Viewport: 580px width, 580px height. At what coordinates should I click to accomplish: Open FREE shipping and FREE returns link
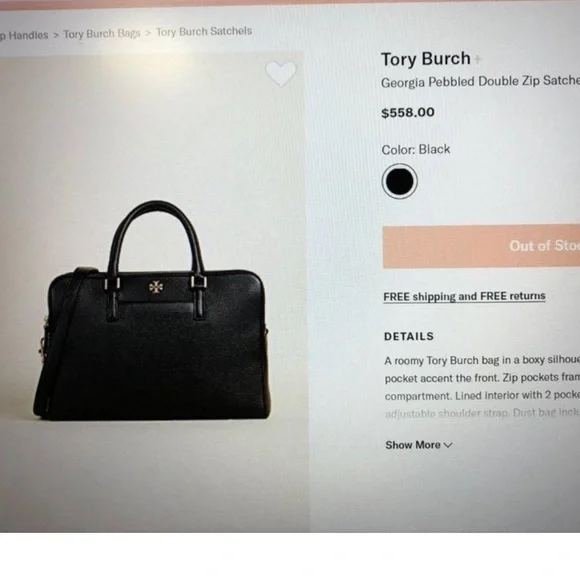coord(464,297)
